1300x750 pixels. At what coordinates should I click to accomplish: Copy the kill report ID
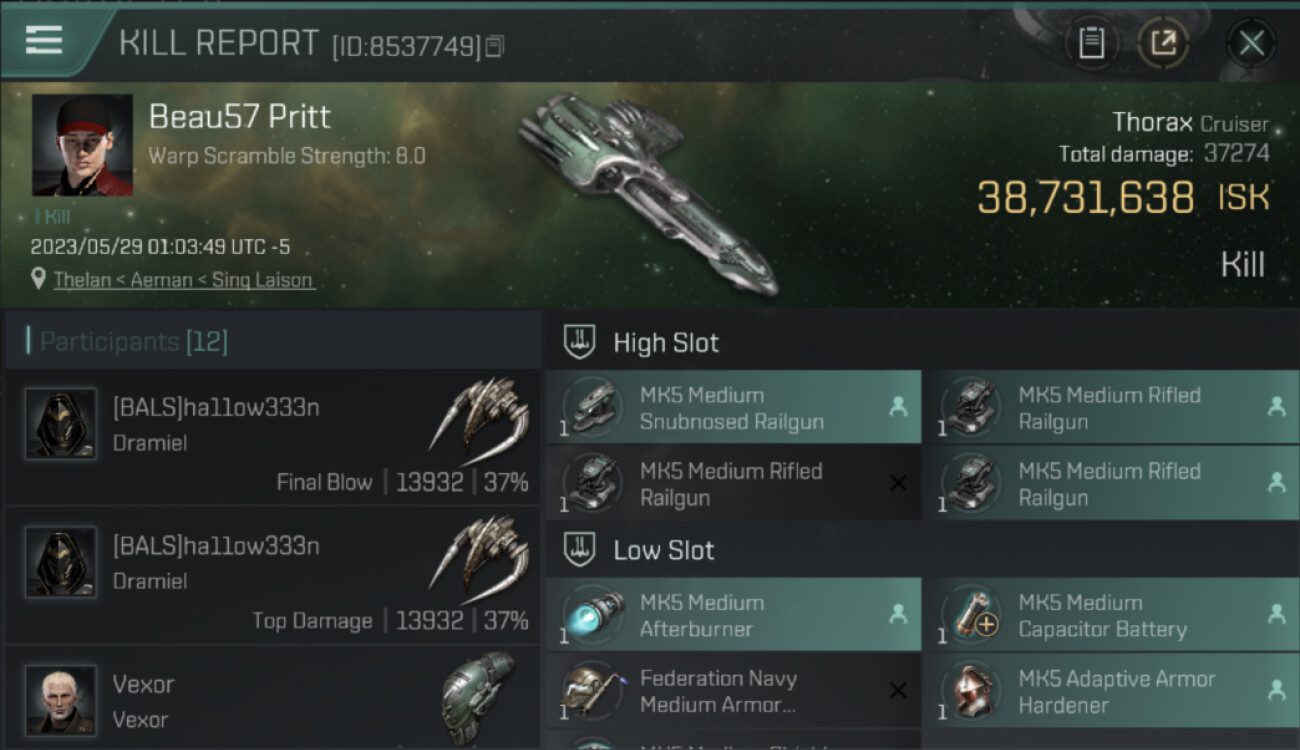tap(495, 46)
